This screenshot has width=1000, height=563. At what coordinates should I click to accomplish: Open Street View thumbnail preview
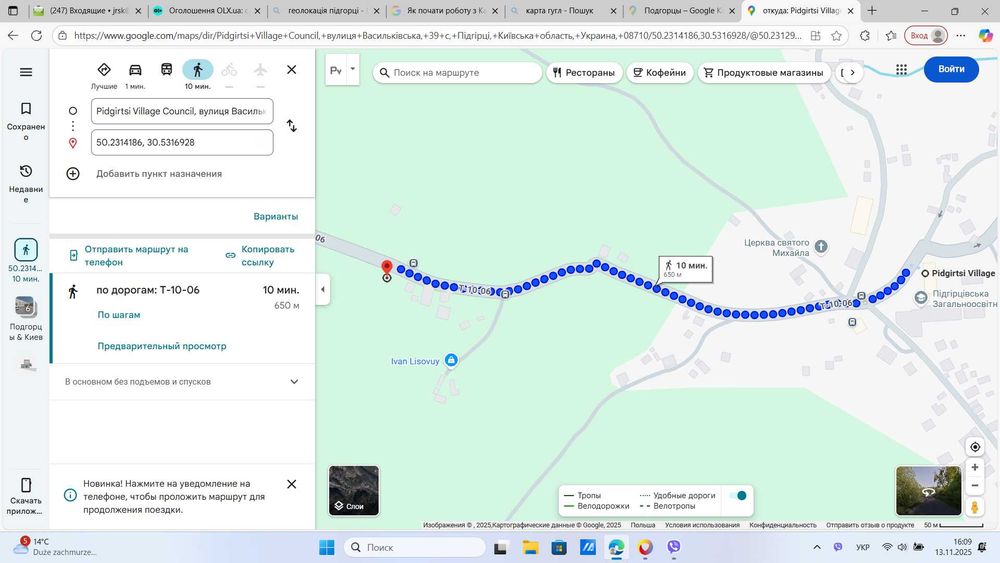click(928, 490)
